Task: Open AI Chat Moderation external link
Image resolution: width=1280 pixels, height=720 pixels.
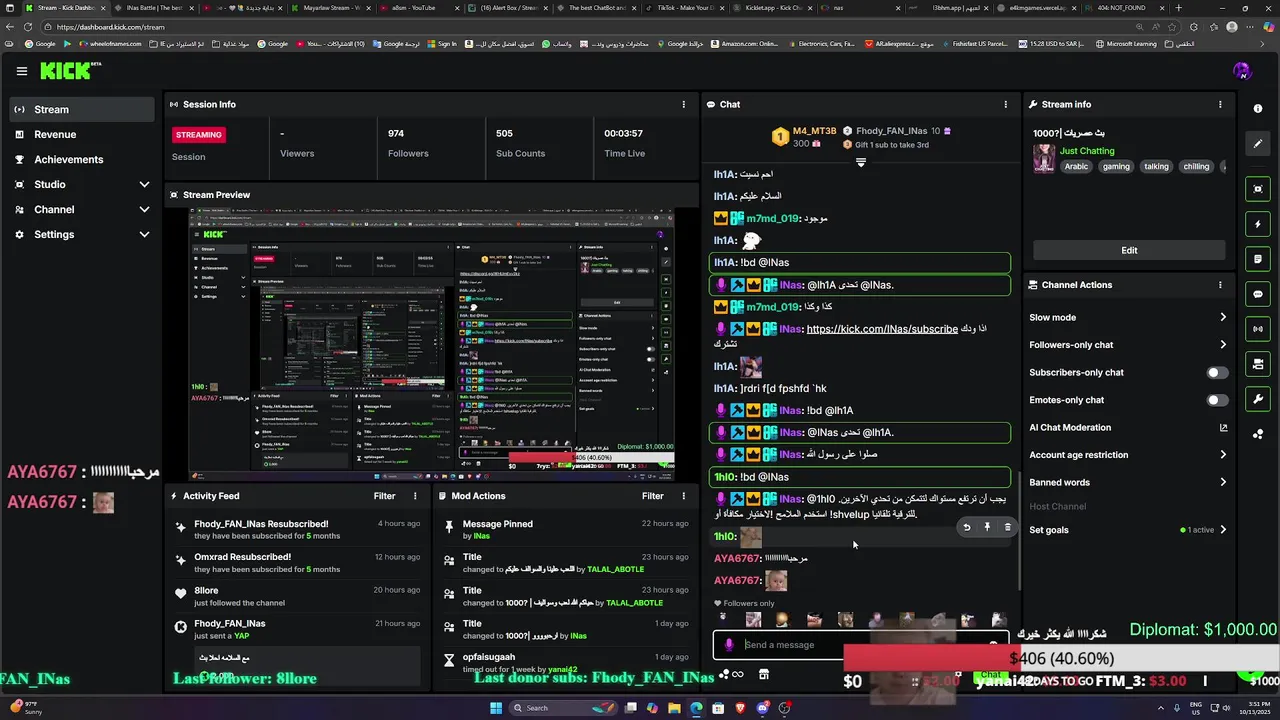Action: pos(1223,428)
